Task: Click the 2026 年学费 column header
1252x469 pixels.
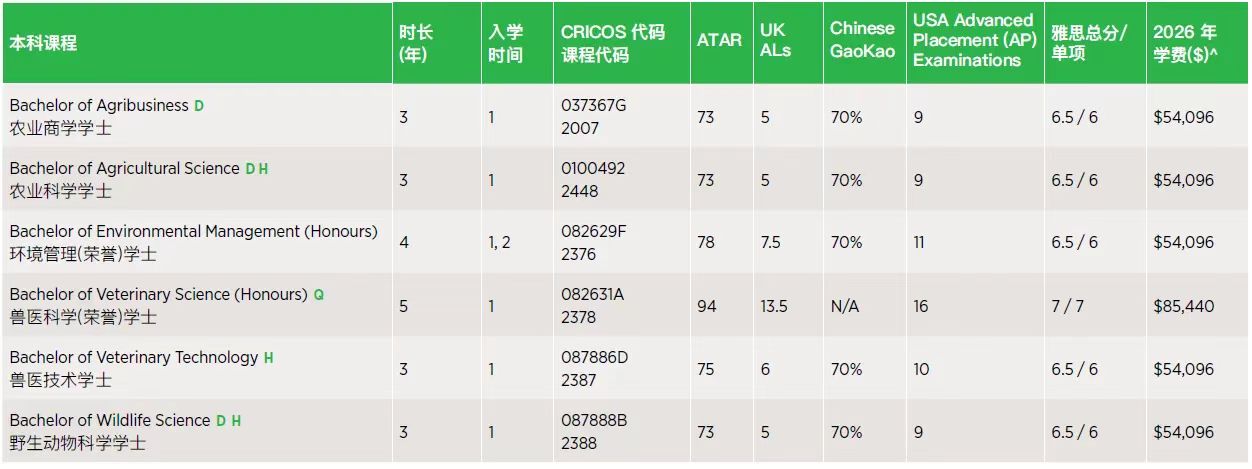Action: pyautogui.click(x=1185, y=43)
